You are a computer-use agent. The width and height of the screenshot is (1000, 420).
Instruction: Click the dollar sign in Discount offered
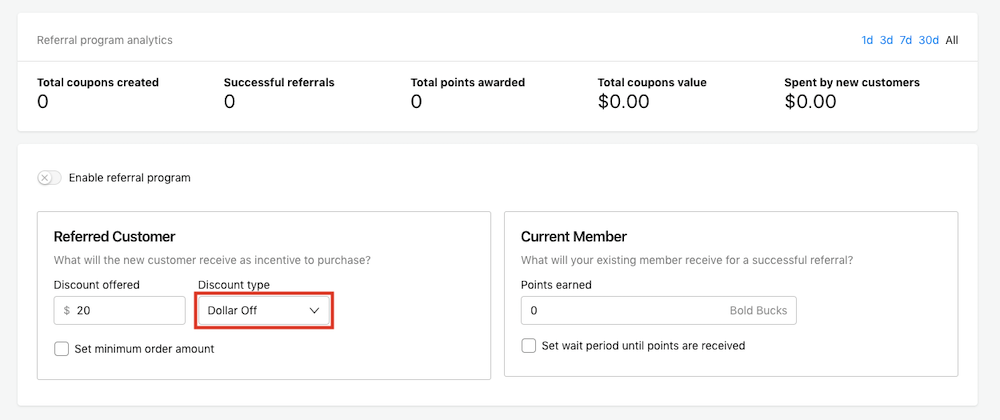[67, 311]
